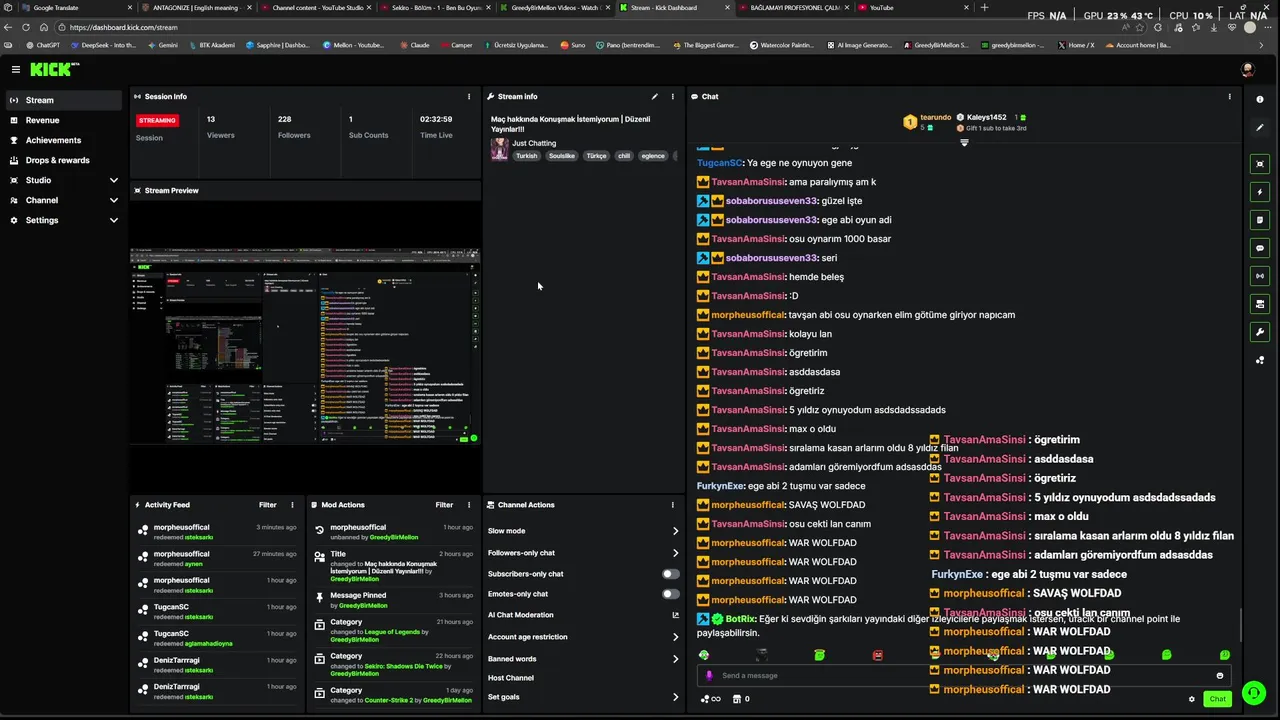Click the green headset support button
The height and width of the screenshot is (720, 1280).
(x=1253, y=693)
